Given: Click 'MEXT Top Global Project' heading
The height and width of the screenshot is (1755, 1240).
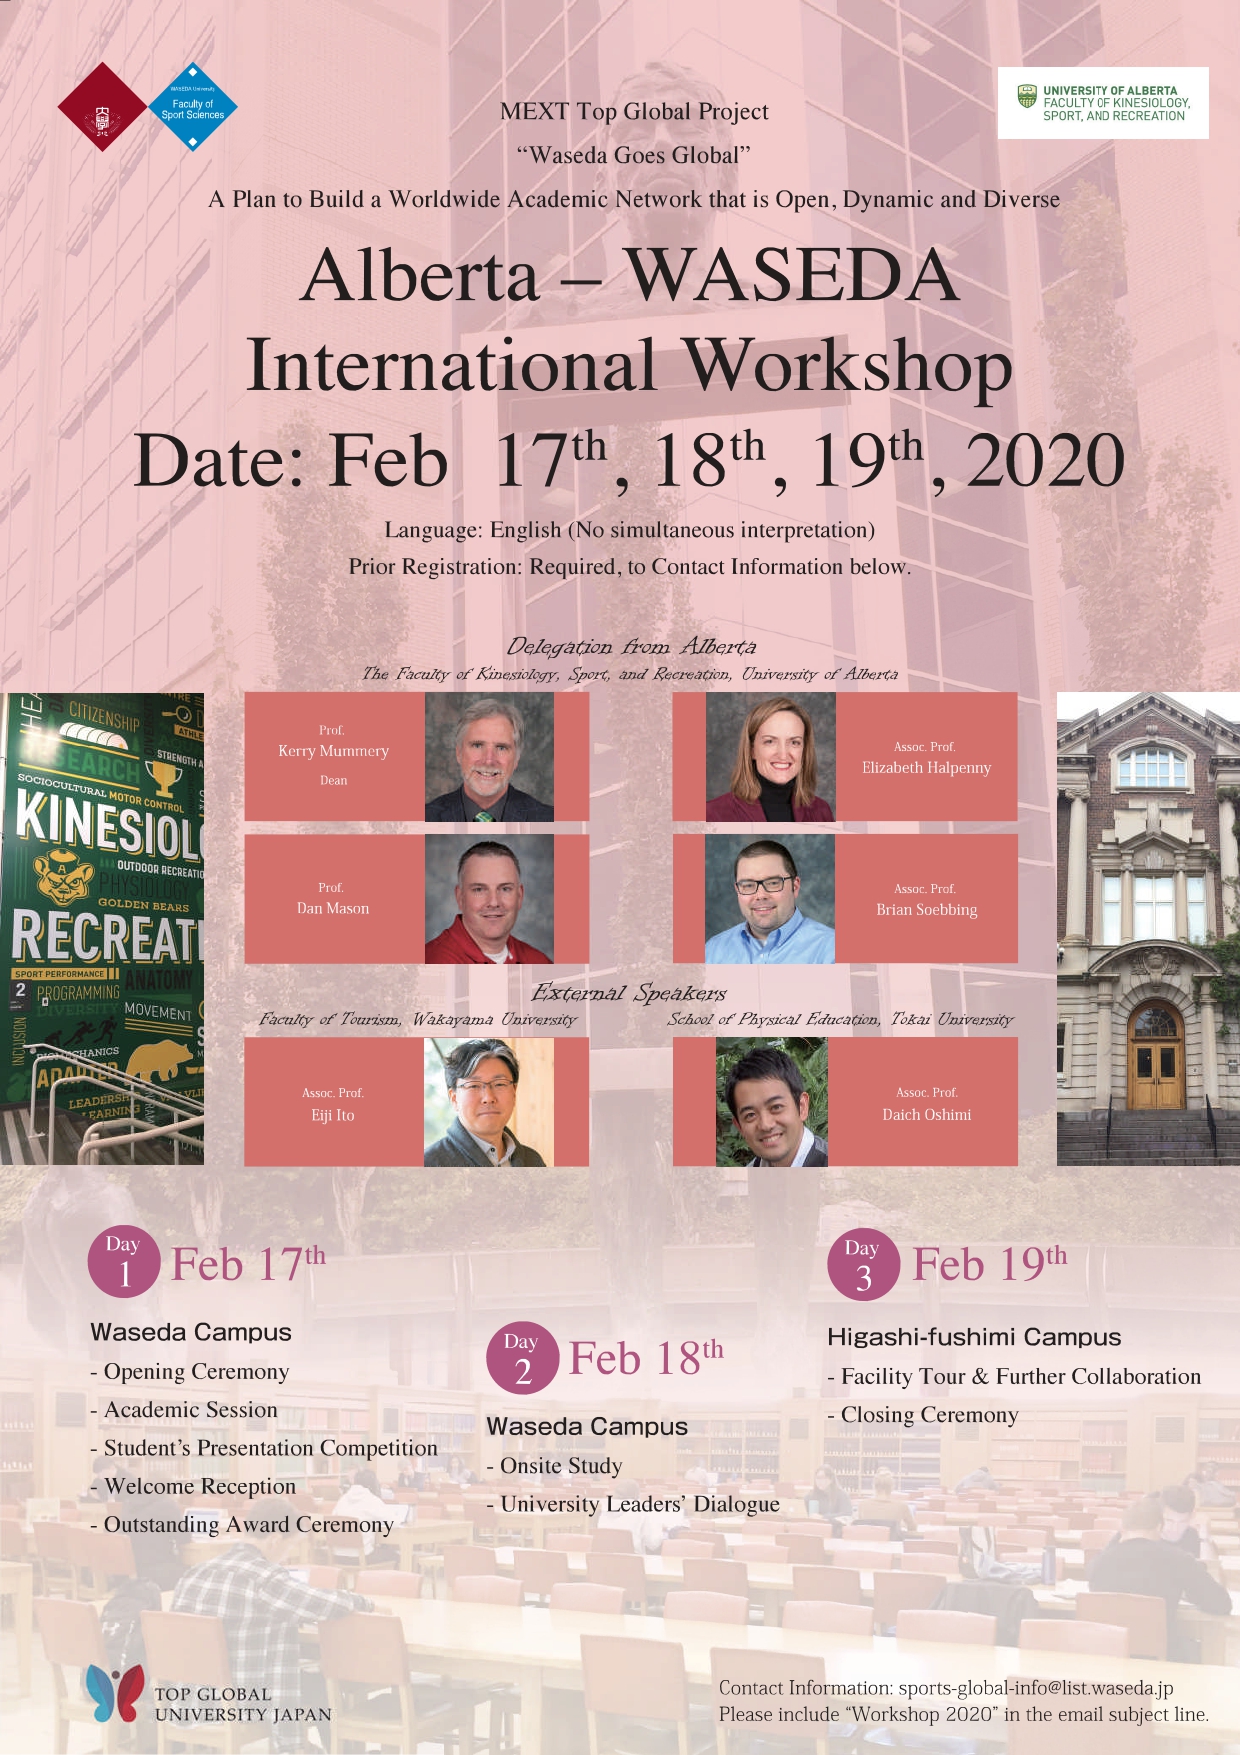Looking at the screenshot, I should tap(634, 111).
